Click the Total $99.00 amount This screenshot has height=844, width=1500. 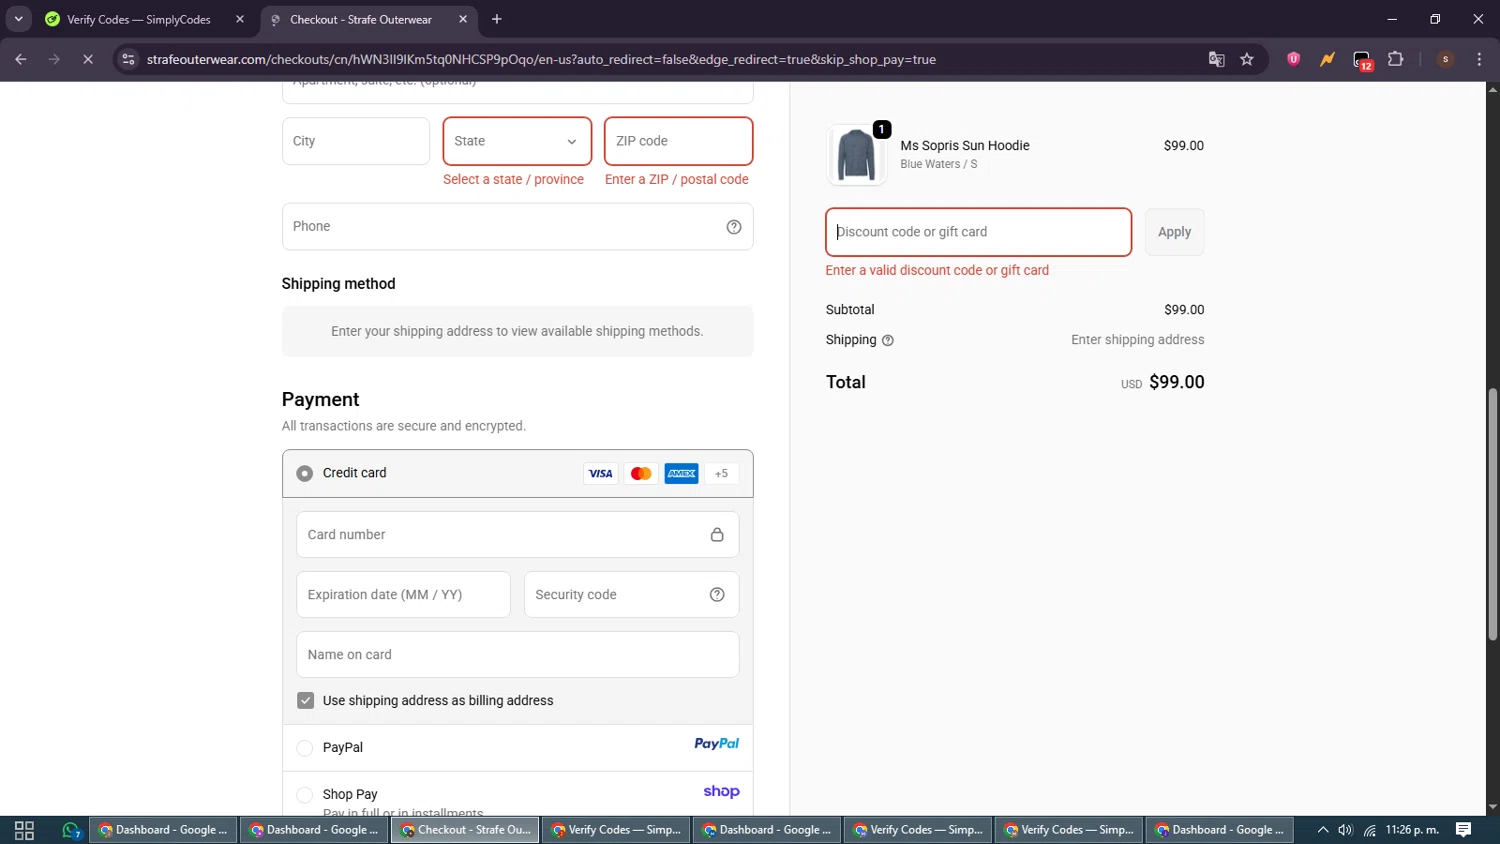(1176, 382)
